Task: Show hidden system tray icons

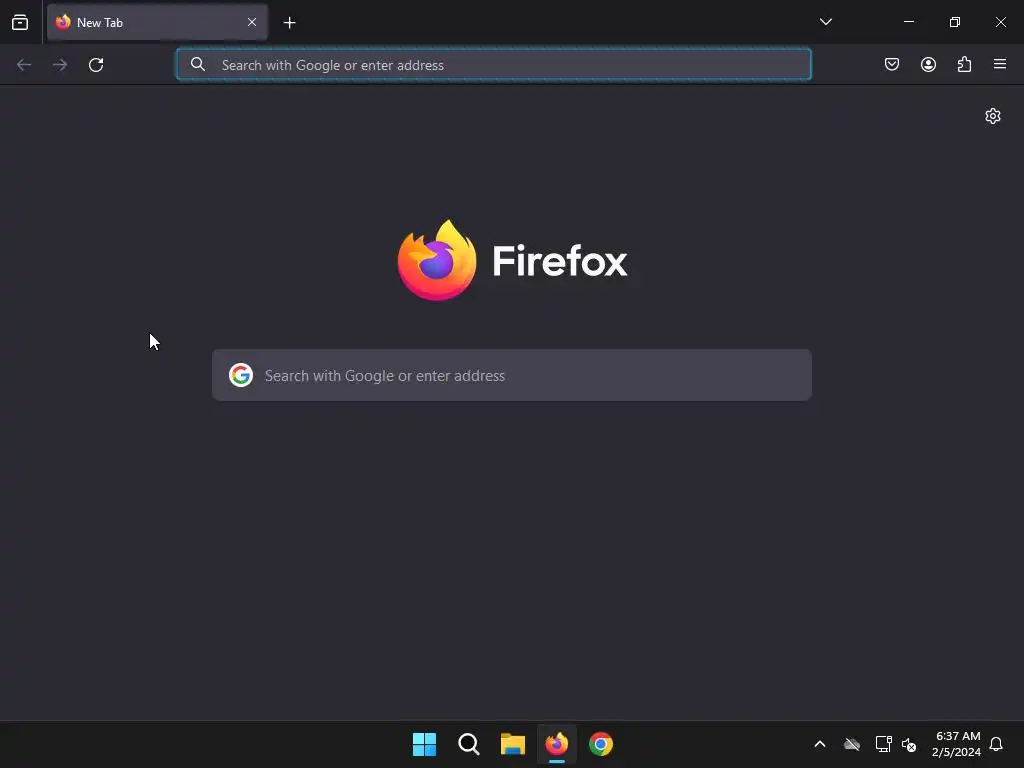Action: click(820, 744)
